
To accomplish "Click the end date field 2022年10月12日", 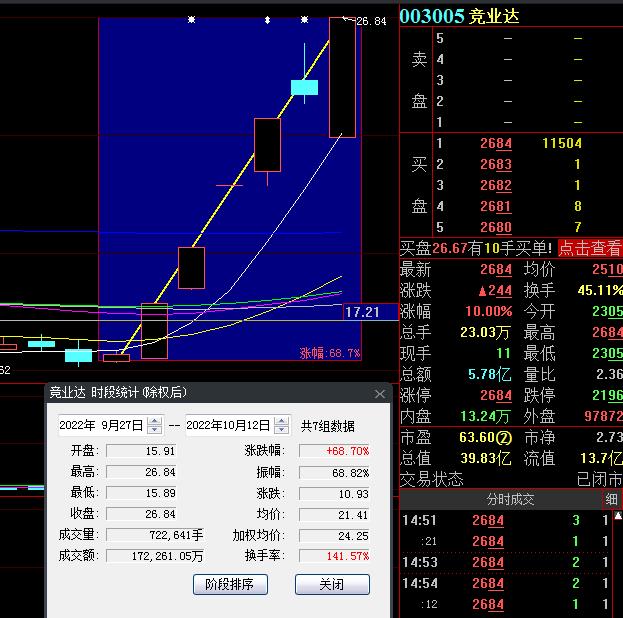I will click(229, 426).
